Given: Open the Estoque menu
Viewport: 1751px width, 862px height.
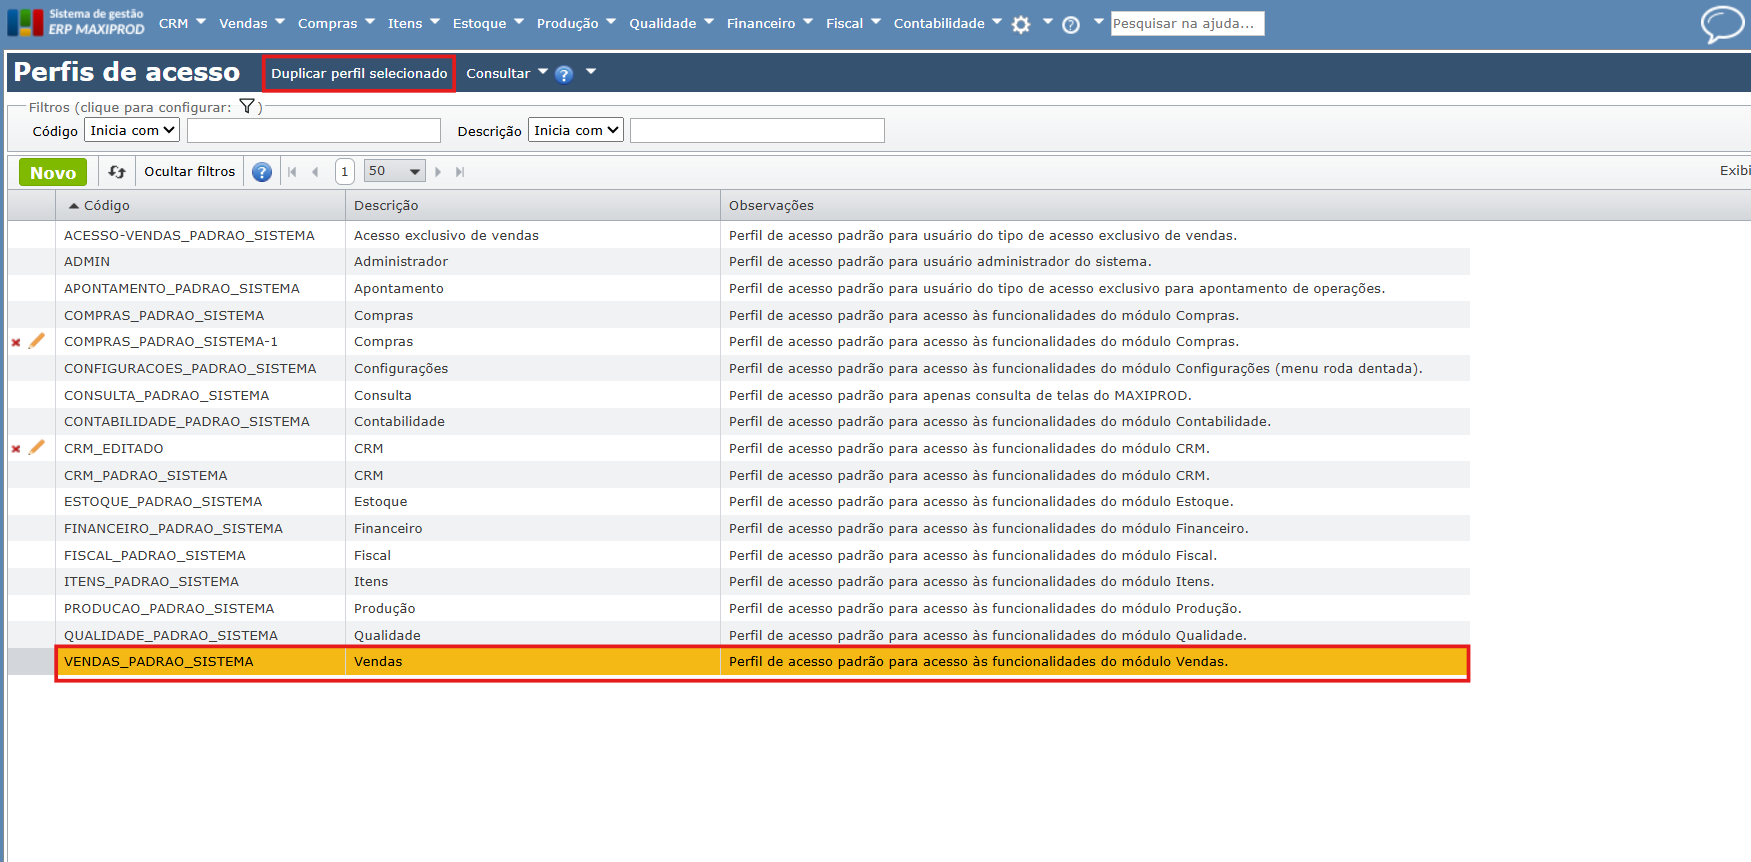Looking at the screenshot, I should pyautogui.click(x=479, y=23).
